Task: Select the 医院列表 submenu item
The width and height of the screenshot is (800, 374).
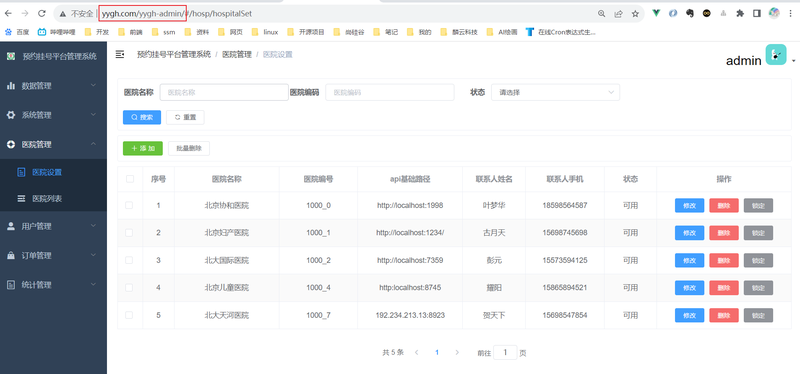Action: click(x=53, y=198)
